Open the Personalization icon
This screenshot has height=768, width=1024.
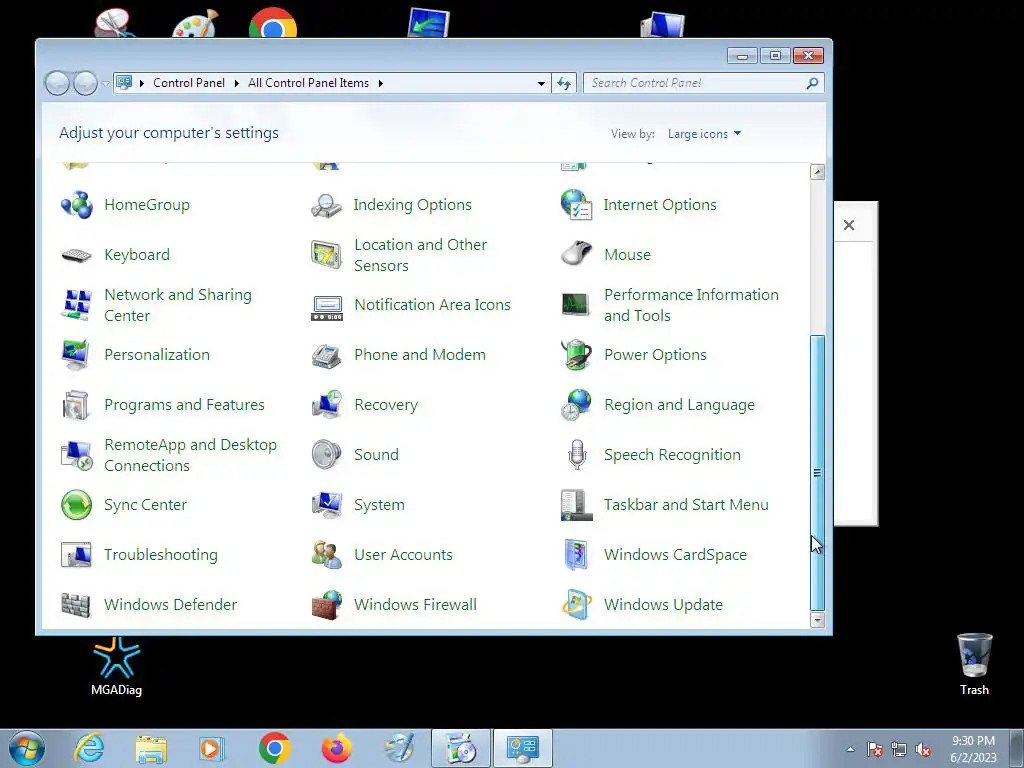point(76,355)
